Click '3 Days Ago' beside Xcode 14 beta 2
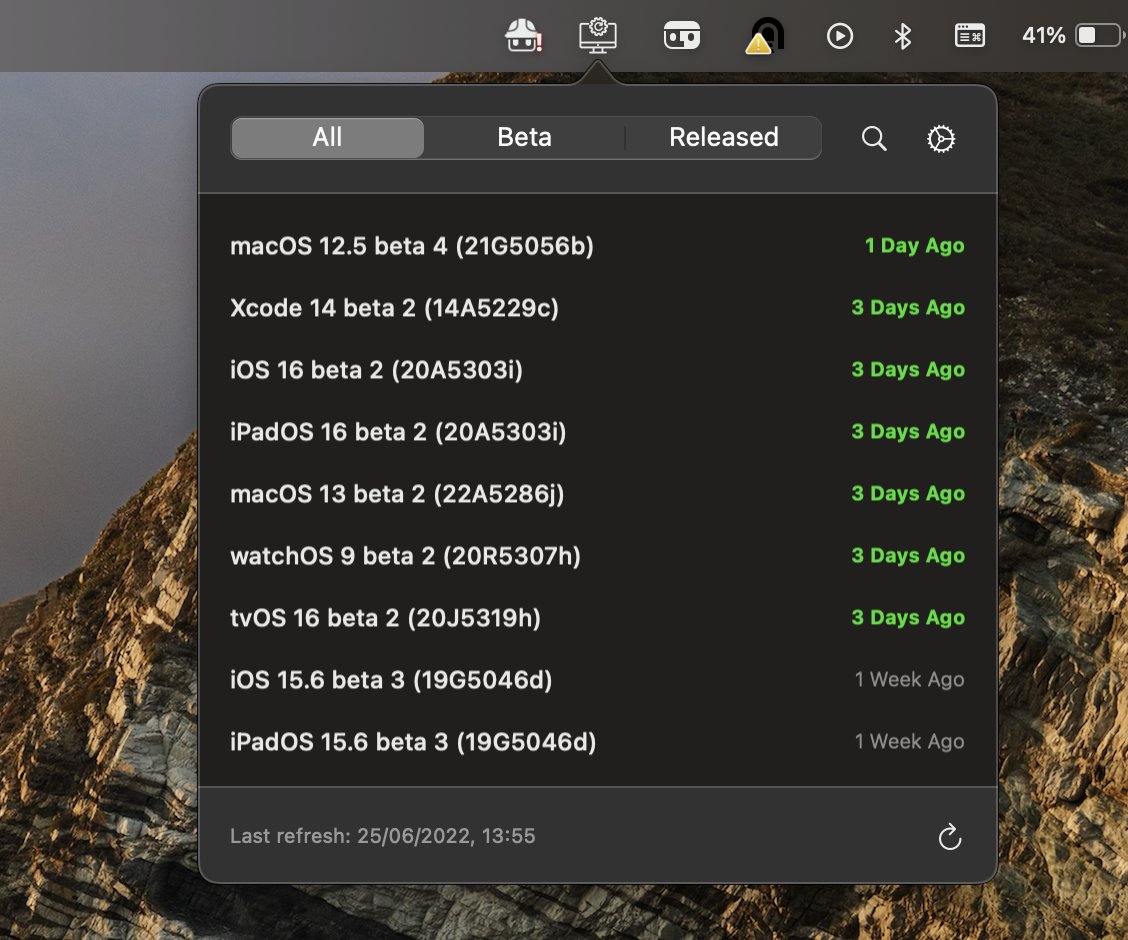Viewport: 1128px width, 940px height. pos(908,308)
